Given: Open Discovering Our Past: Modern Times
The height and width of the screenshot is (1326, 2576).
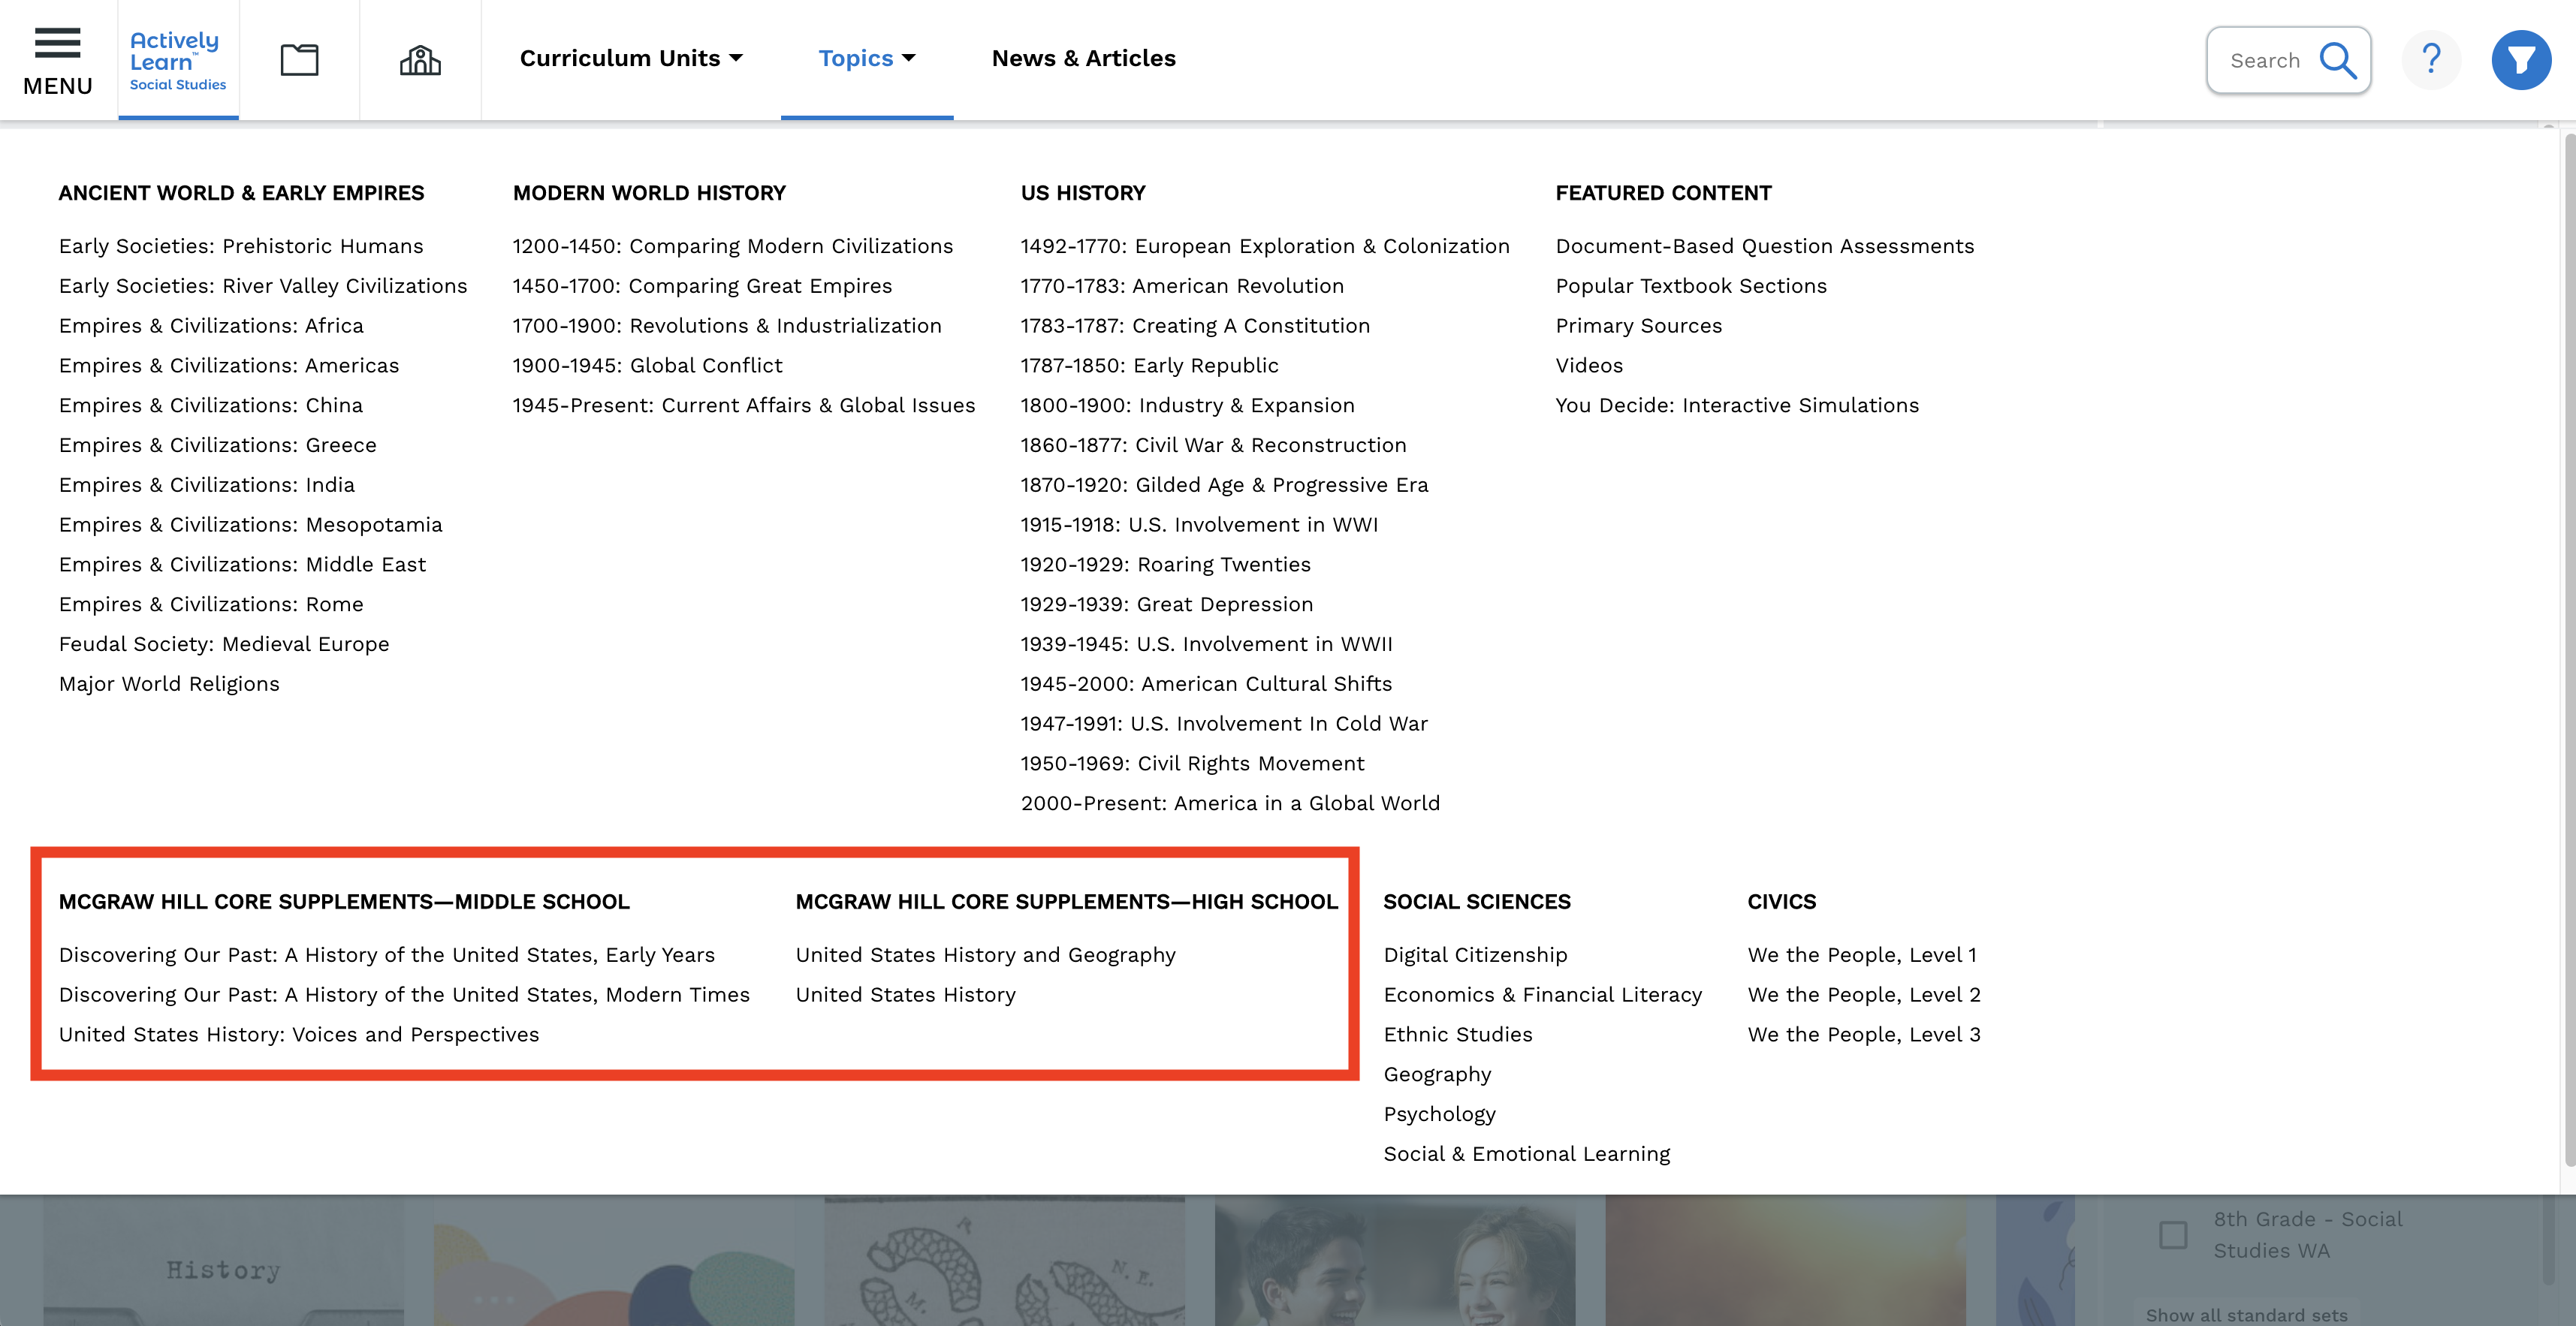Looking at the screenshot, I should pyautogui.click(x=404, y=995).
